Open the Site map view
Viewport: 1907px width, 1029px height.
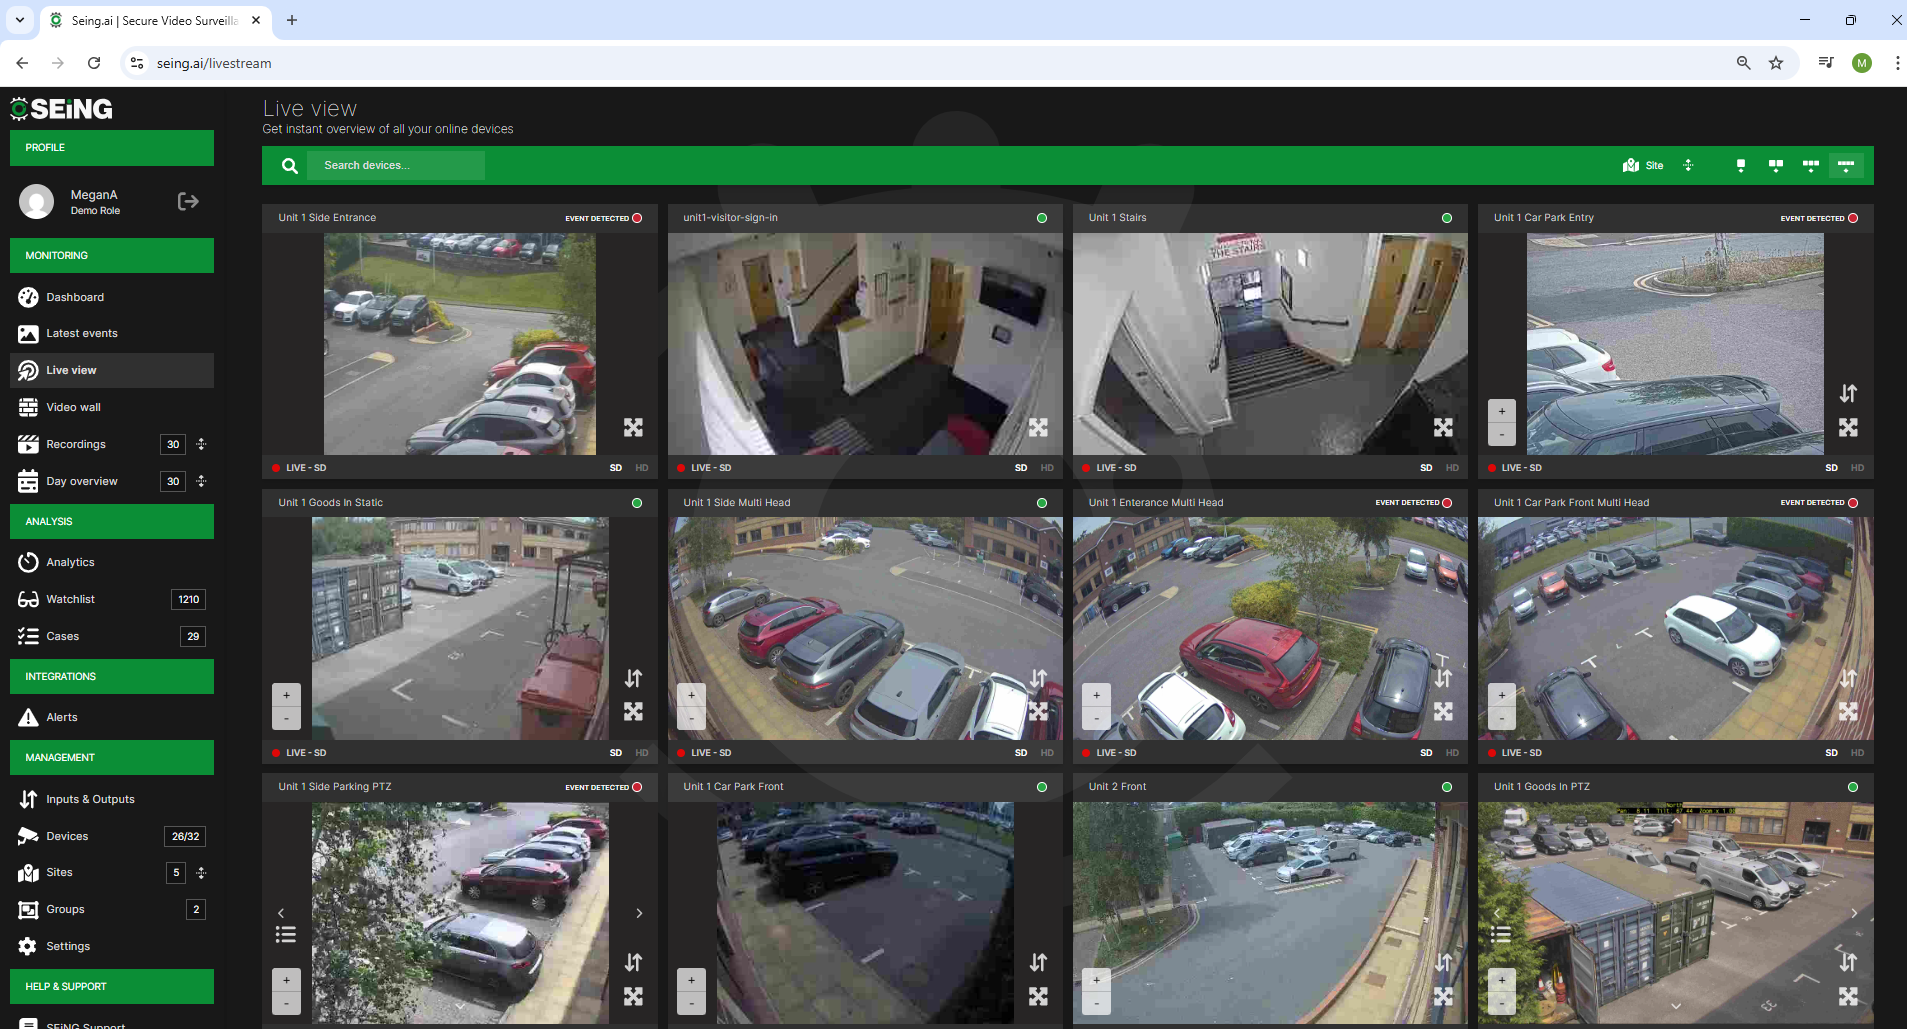[x=1642, y=165]
